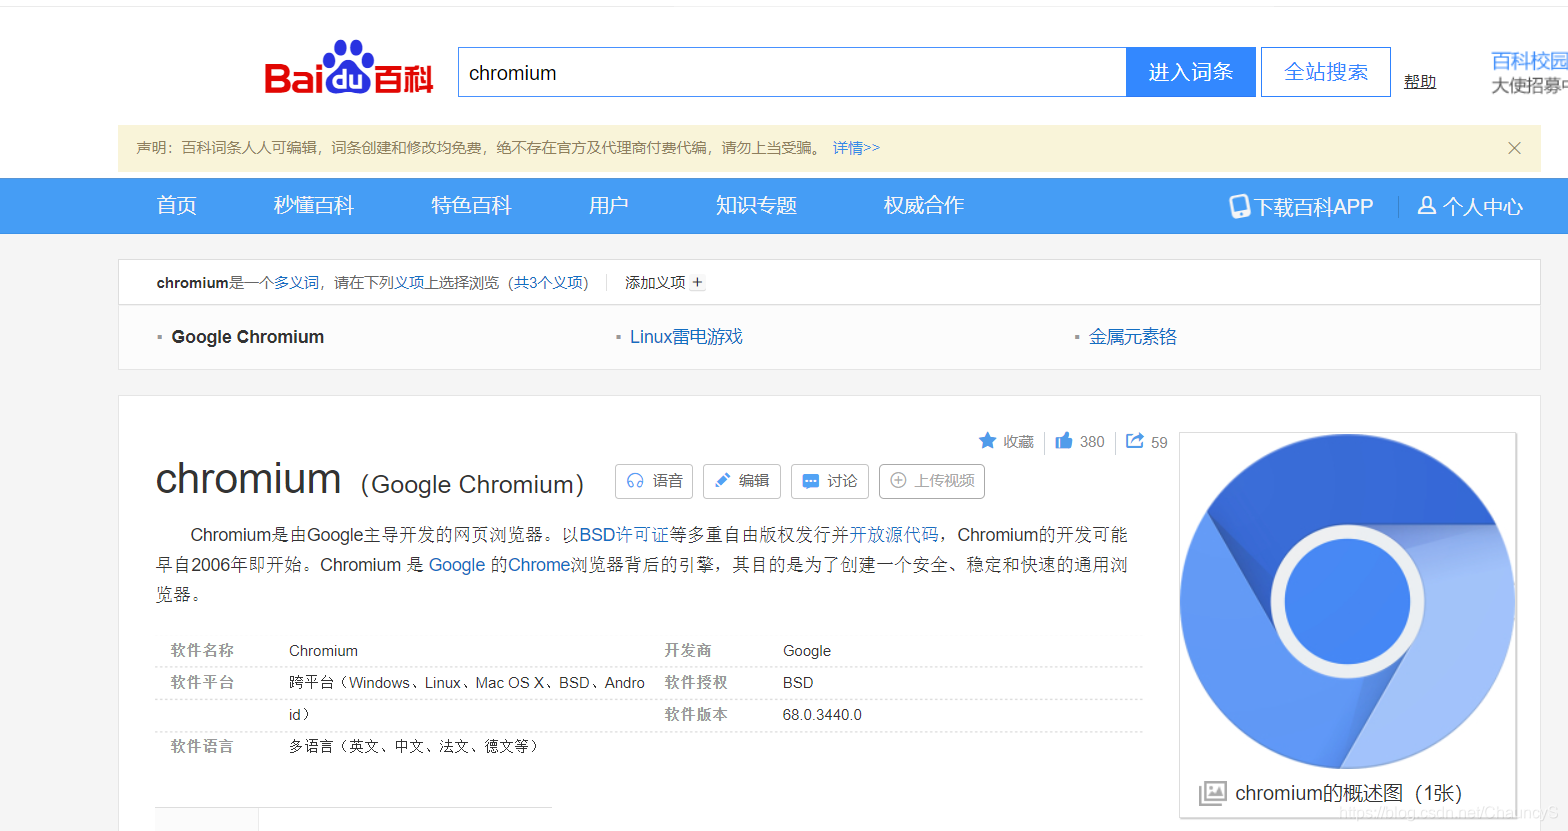Click the 进入词条 button

tap(1191, 72)
